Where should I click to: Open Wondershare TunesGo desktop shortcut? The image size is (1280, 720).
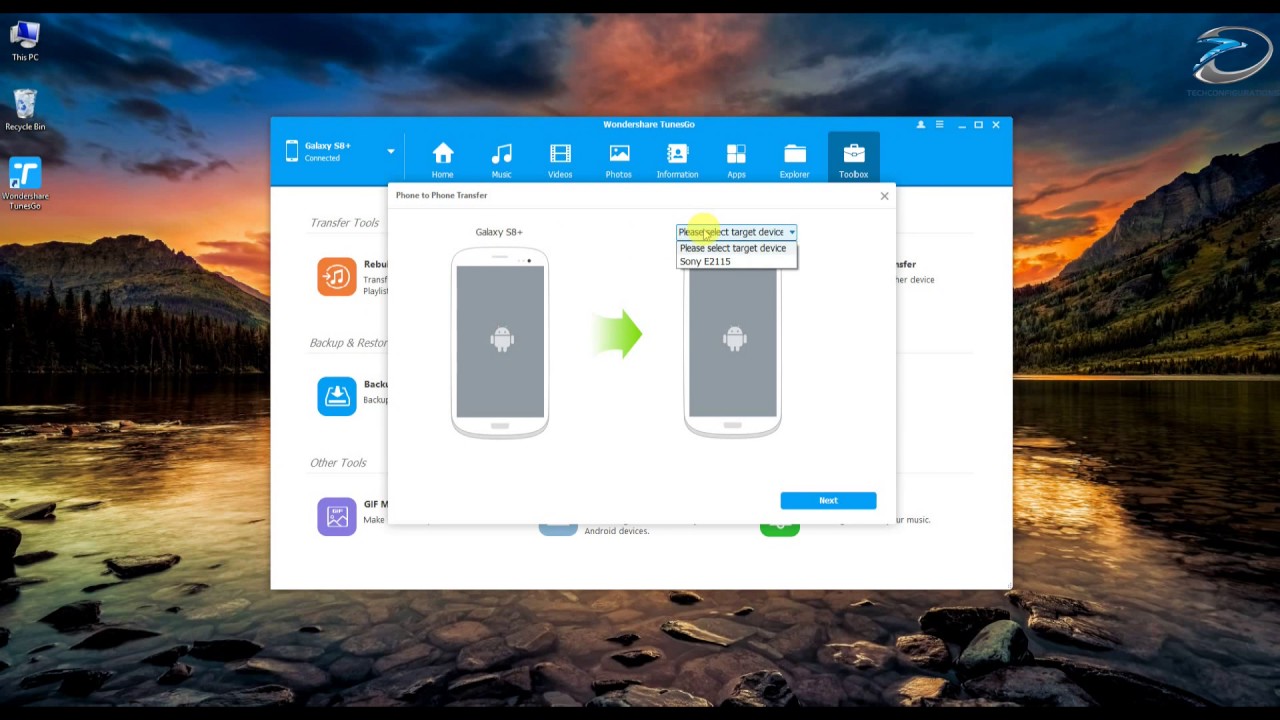[x=25, y=183]
